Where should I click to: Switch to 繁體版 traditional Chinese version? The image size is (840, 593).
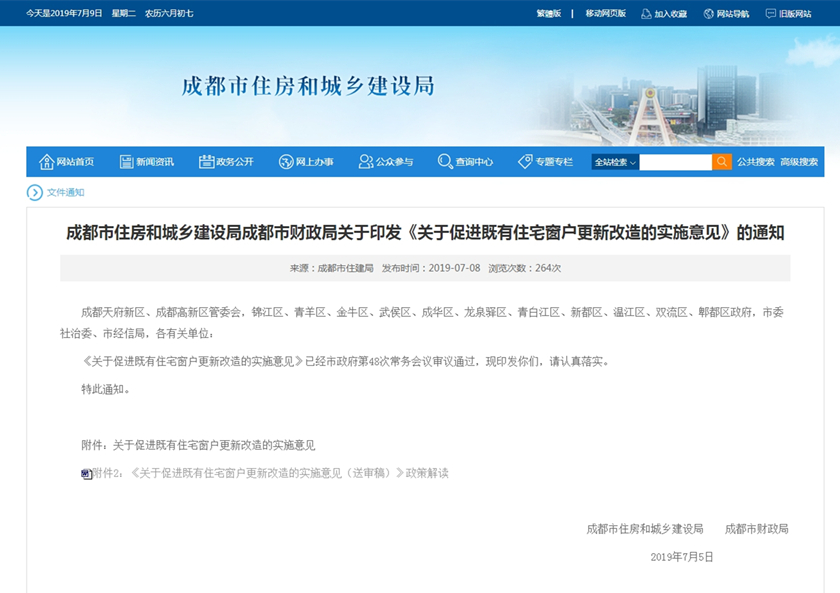point(549,14)
